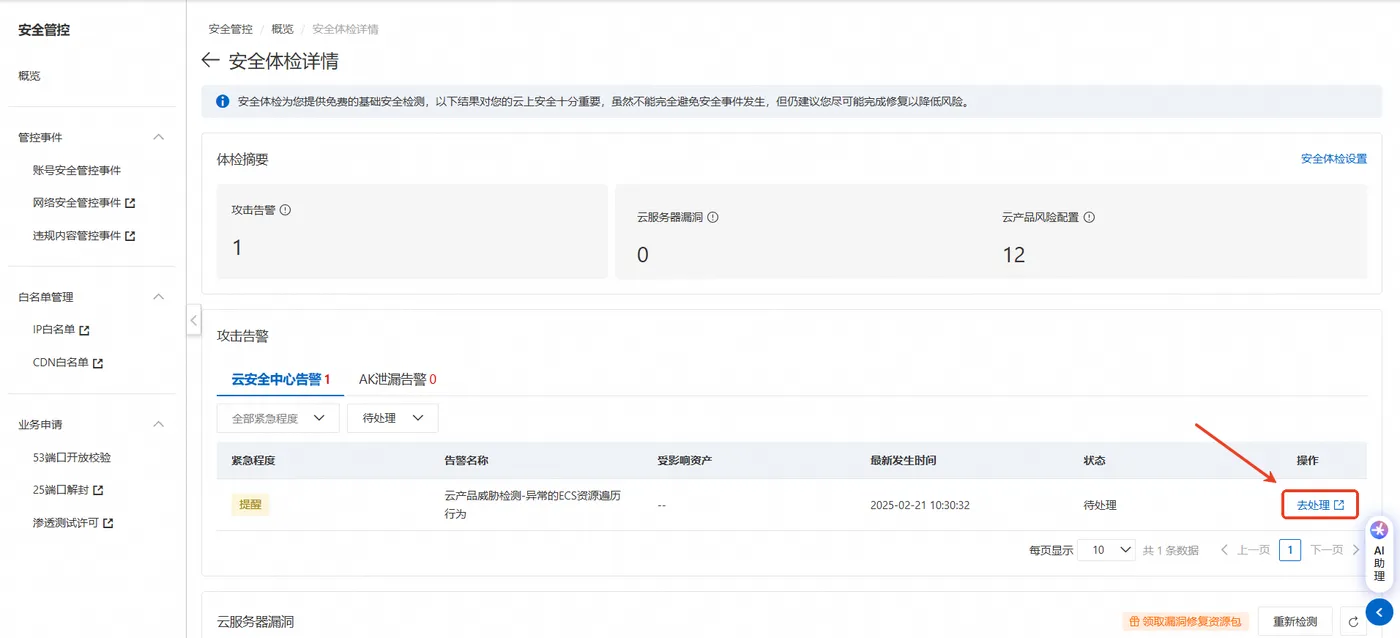Click the 告警名称 column header
Viewport: 1400px width, 638px height.
pyautogui.click(x=466, y=460)
